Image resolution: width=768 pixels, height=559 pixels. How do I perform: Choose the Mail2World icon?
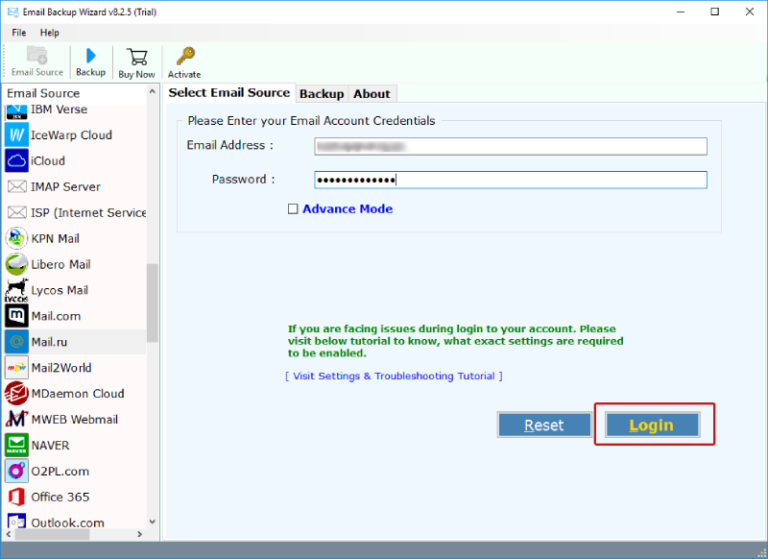click(17, 368)
